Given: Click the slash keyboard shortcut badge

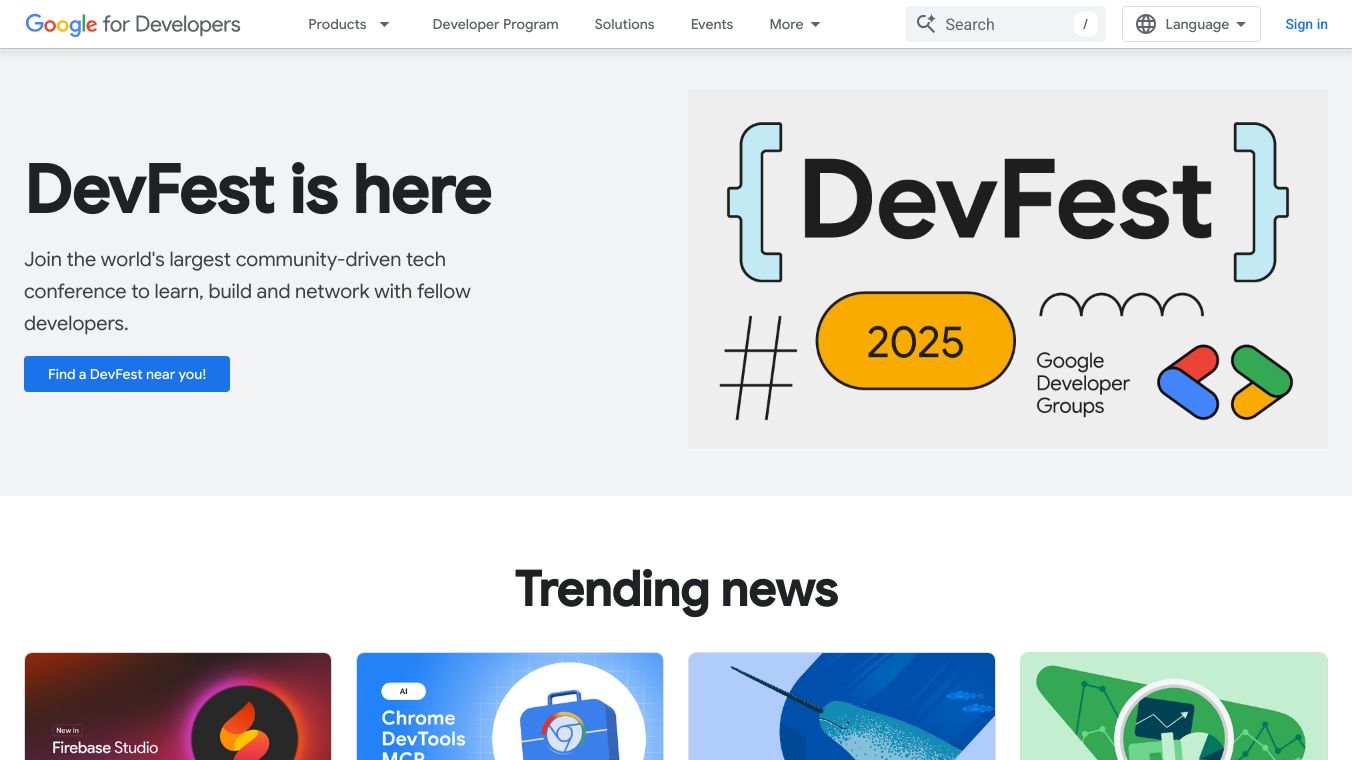Looking at the screenshot, I should point(1085,24).
